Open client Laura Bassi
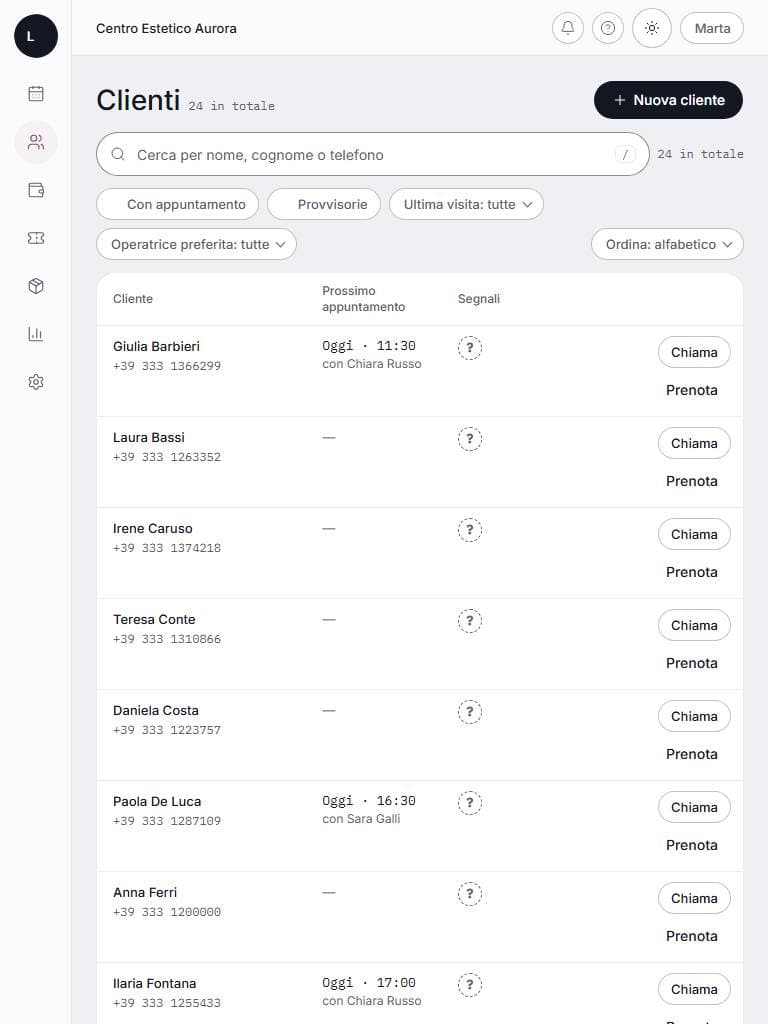This screenshot has width=768, height=1024. (149, 438)
